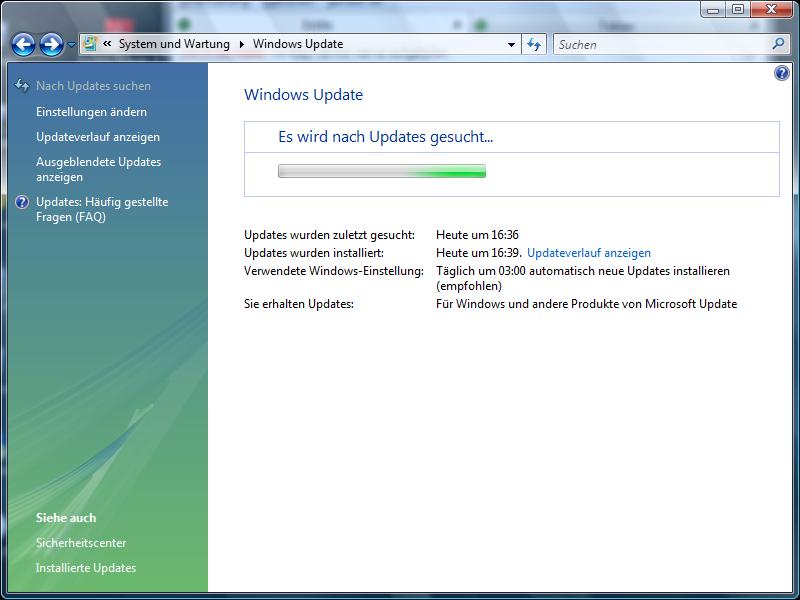Expand the arrow after 'System und Wartung'
This screenshot has height=600, width=800.
pyautogui.click(x=241, y=44)
